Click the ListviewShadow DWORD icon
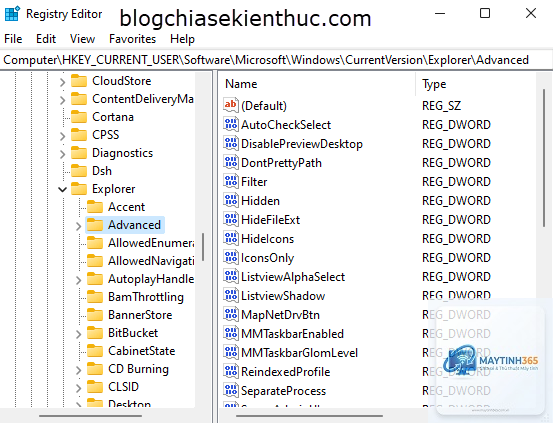Viewport: 553px width, 423px height. click(231, 296)
